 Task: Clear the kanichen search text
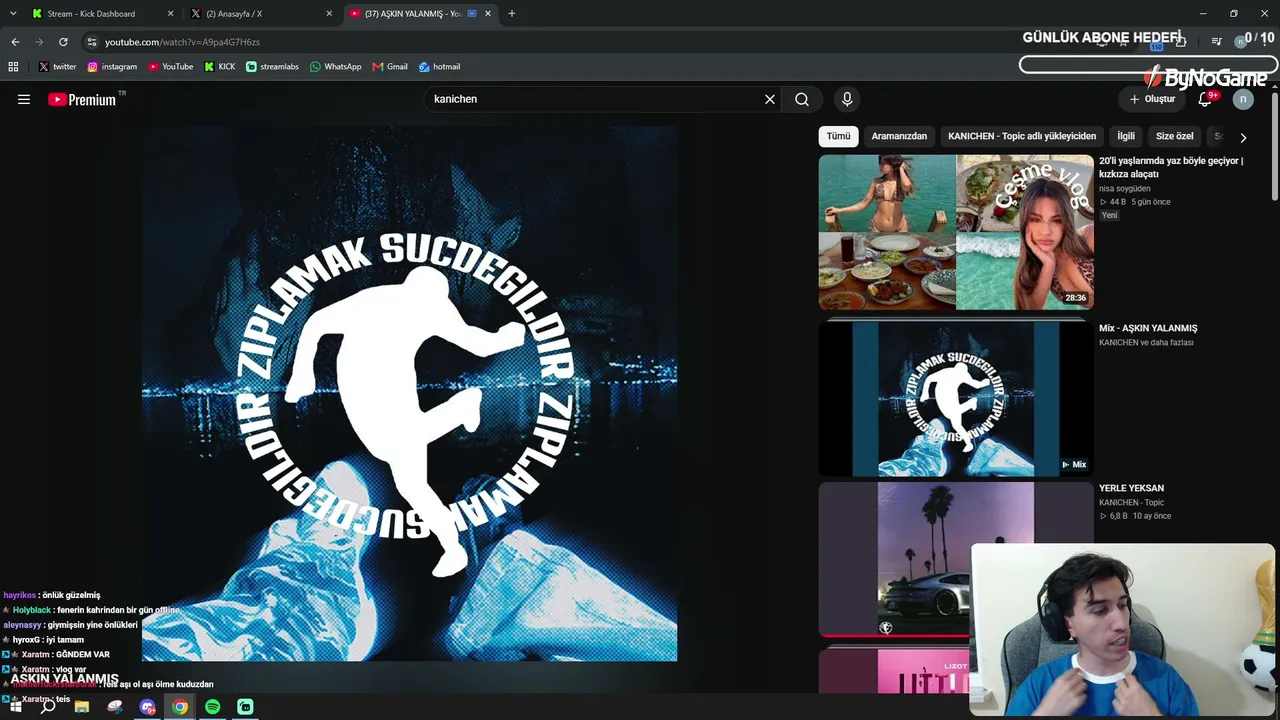pos(770,99)
